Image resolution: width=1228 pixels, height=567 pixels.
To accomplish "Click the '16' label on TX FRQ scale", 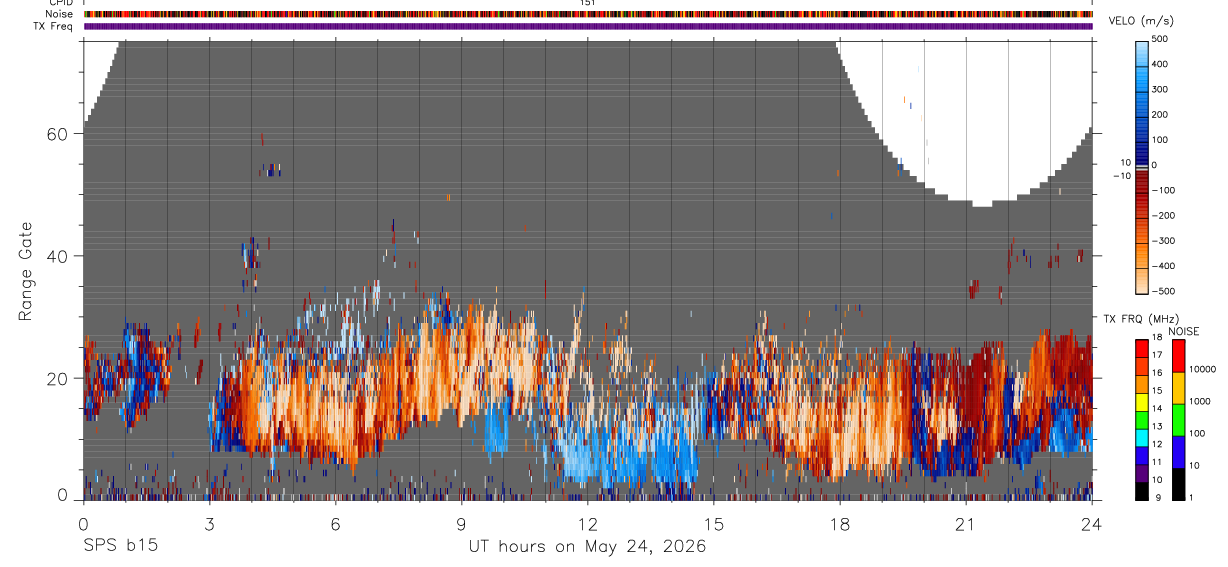I will pos(1157,373).
